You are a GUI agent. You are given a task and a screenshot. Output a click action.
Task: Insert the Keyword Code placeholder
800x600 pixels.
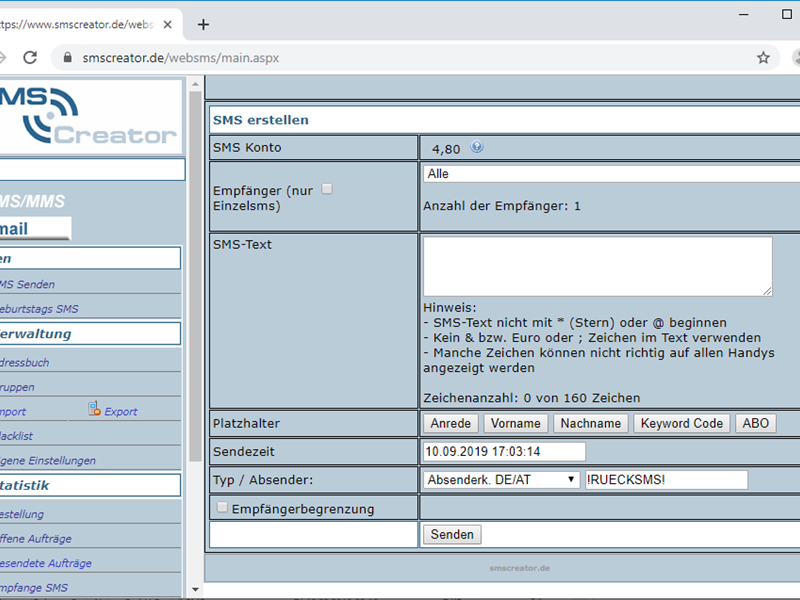tap(682, 423)
